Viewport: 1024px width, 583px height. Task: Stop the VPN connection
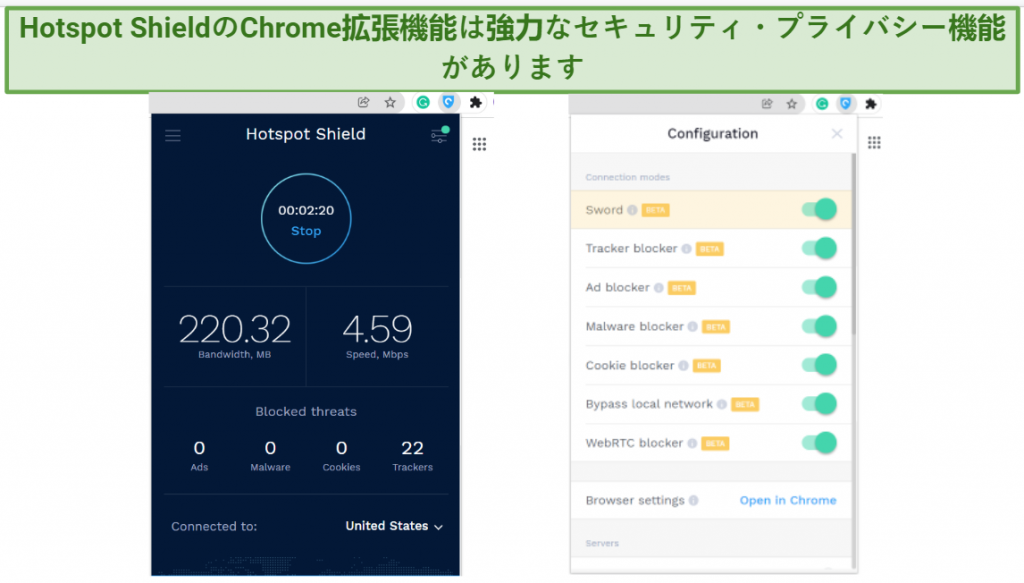coord(306,231)
